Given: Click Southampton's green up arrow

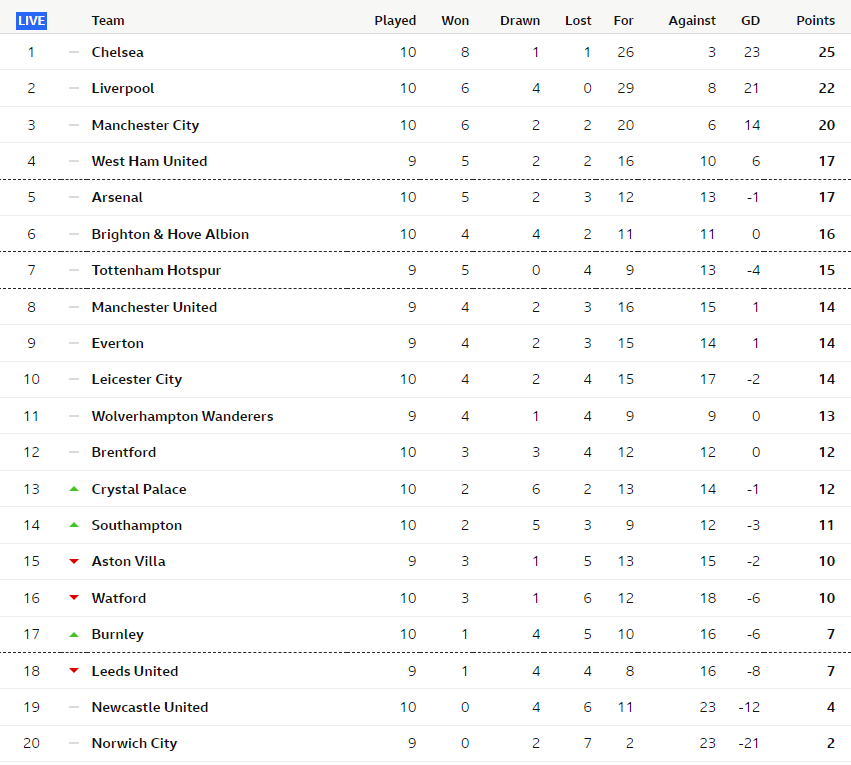Looking at the screenshot, I should (74, 525).
